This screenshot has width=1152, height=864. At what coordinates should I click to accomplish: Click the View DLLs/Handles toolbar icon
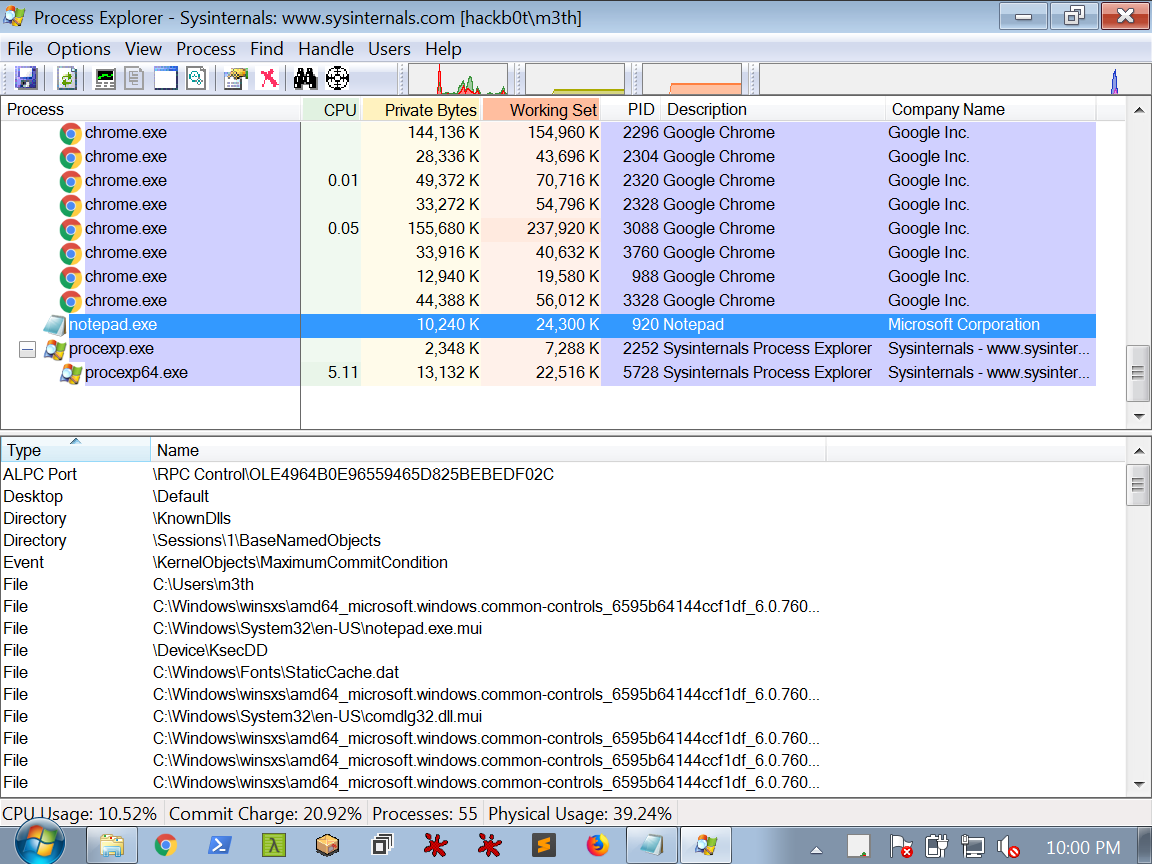click(196, 79)
